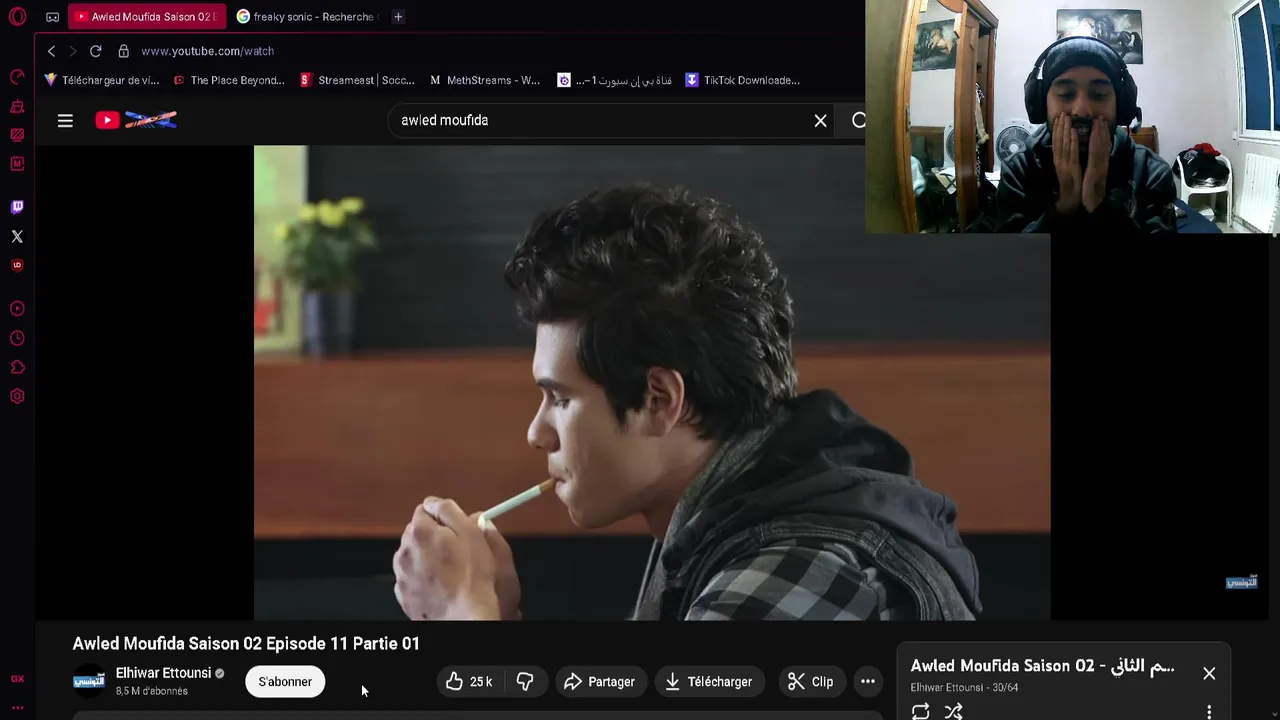Screen dimensions: 1280x720
Task: Click the GX Corner icon at sidebar bottom
Action: pyautogui.click(x=17, y=679)
